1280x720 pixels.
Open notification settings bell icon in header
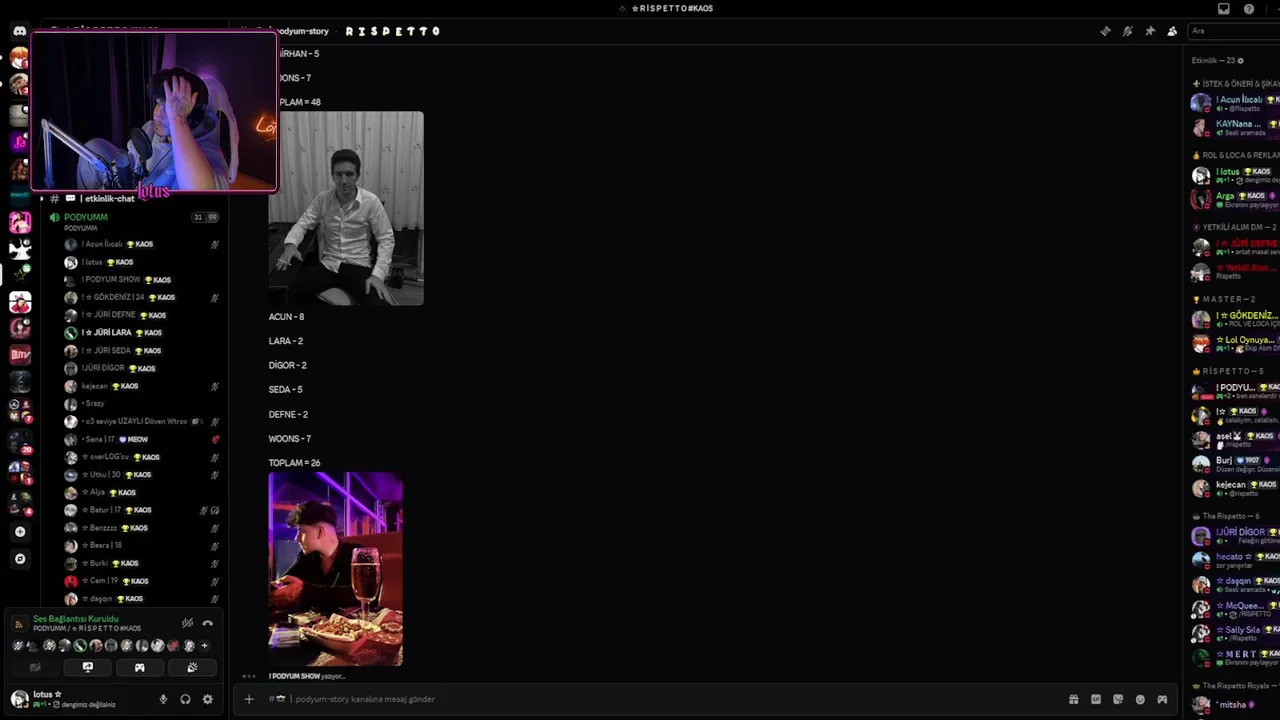pos(1127,31)
